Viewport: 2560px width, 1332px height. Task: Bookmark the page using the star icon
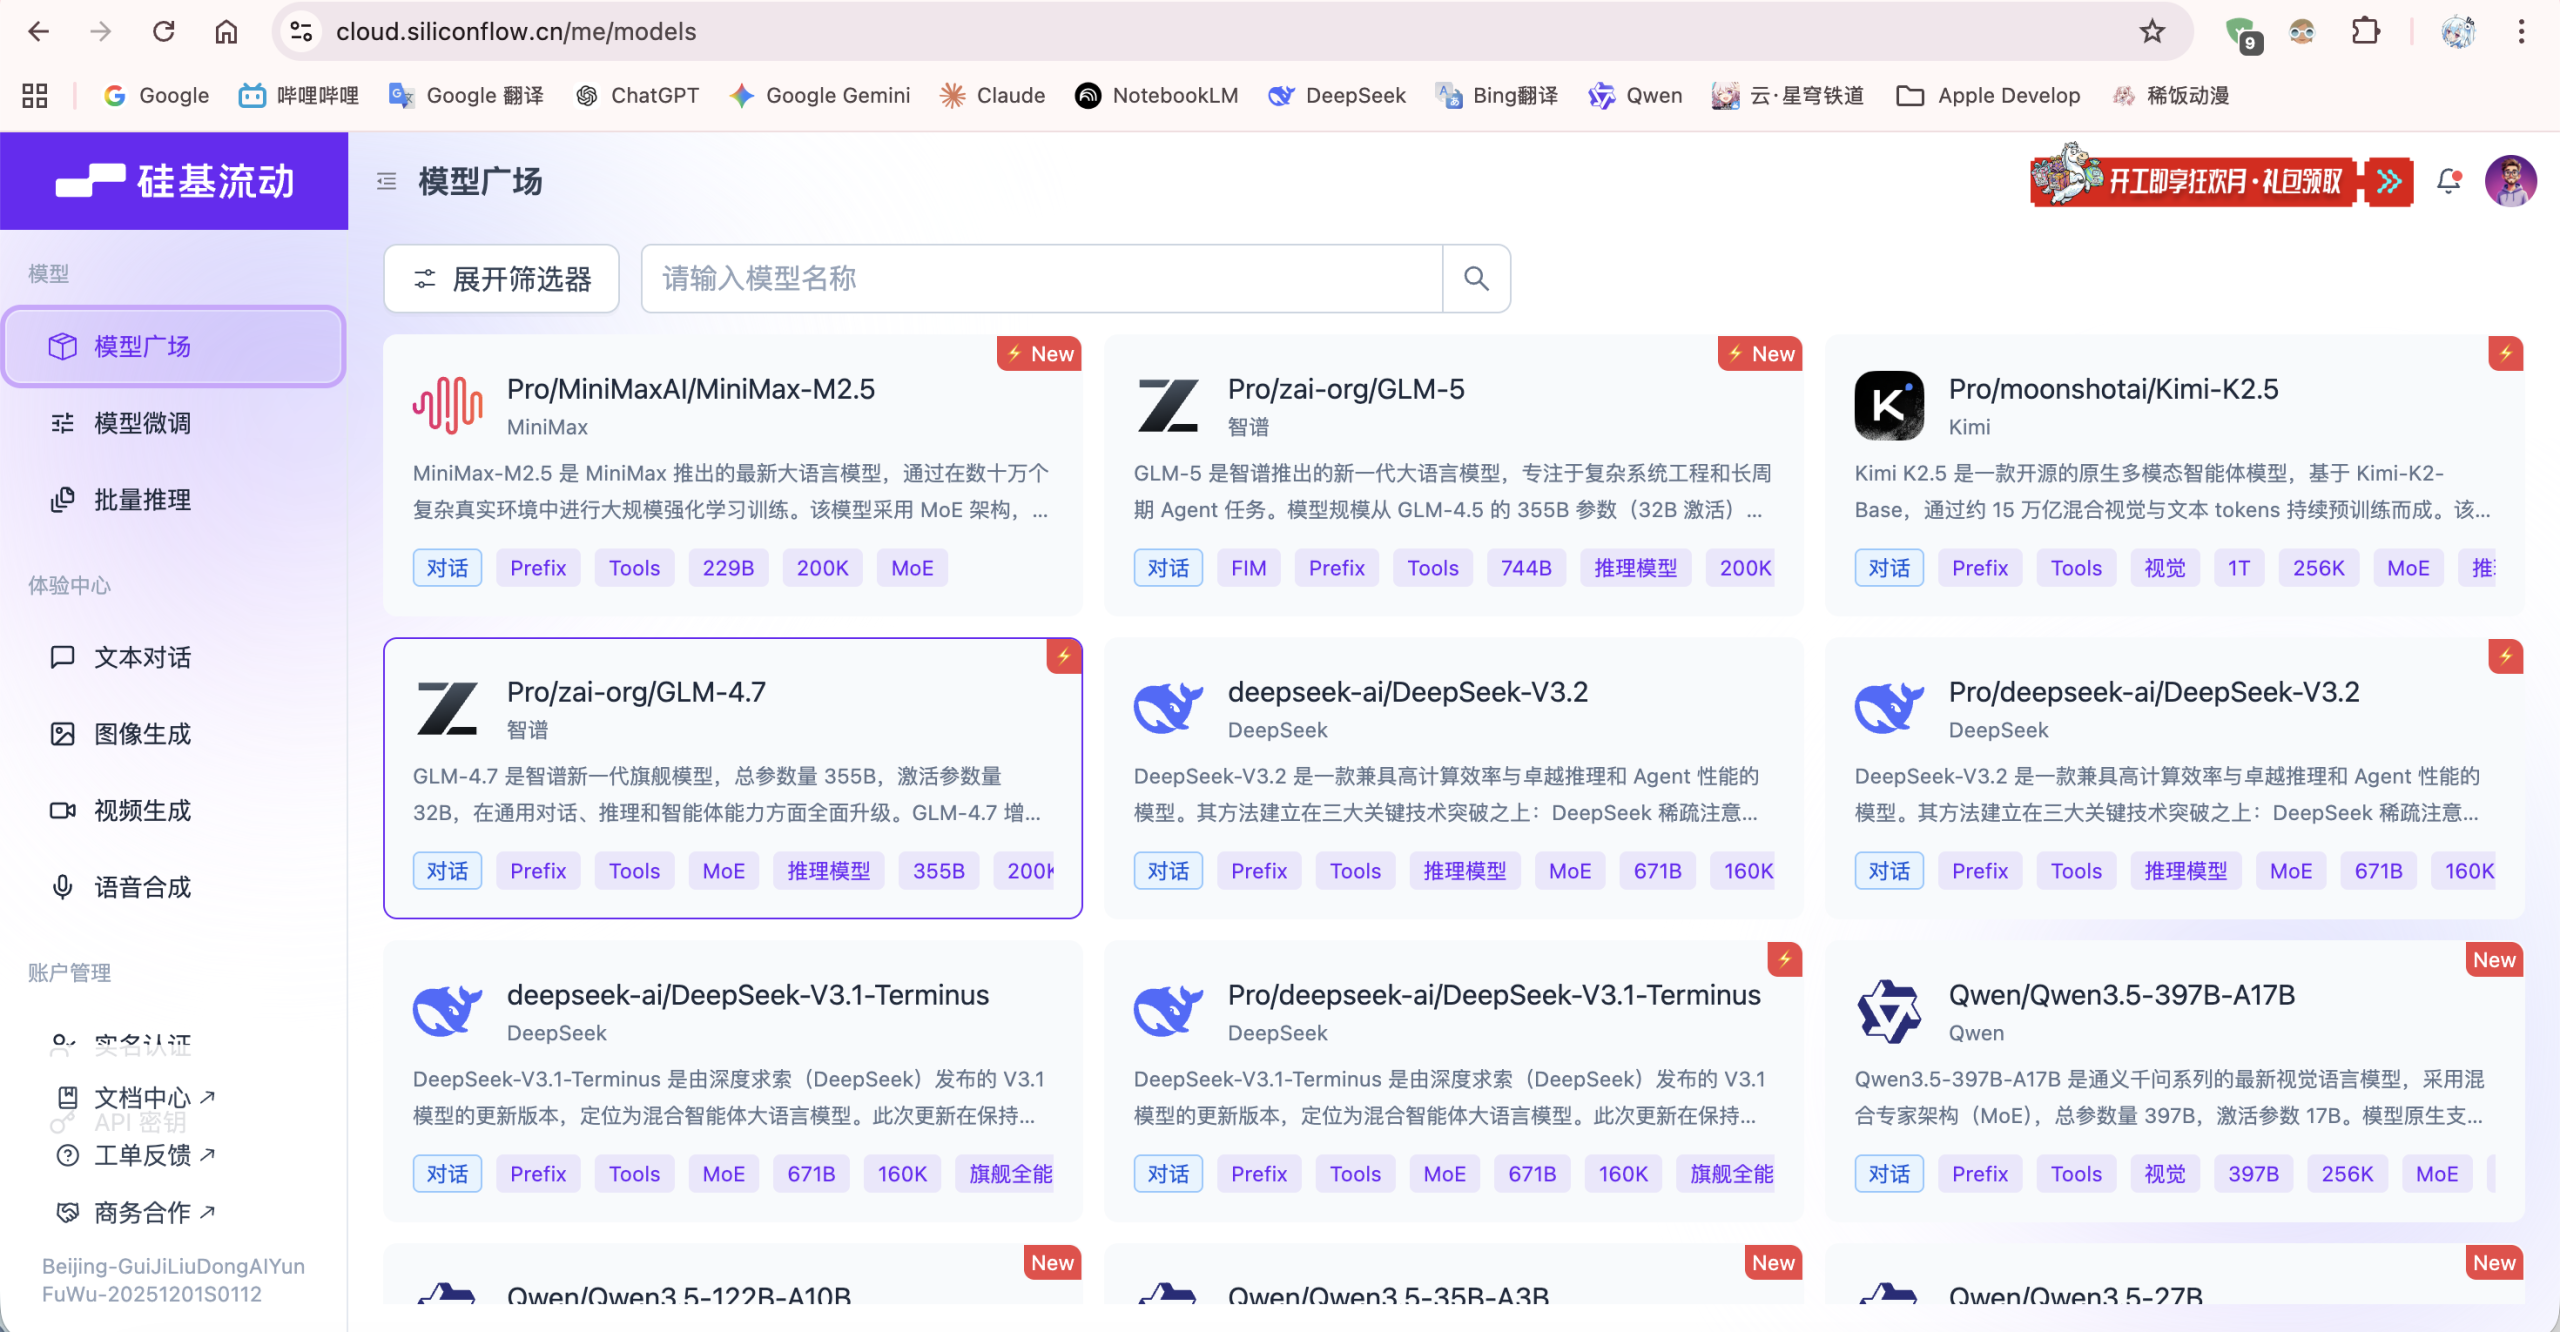click(x=2152, y=32)
